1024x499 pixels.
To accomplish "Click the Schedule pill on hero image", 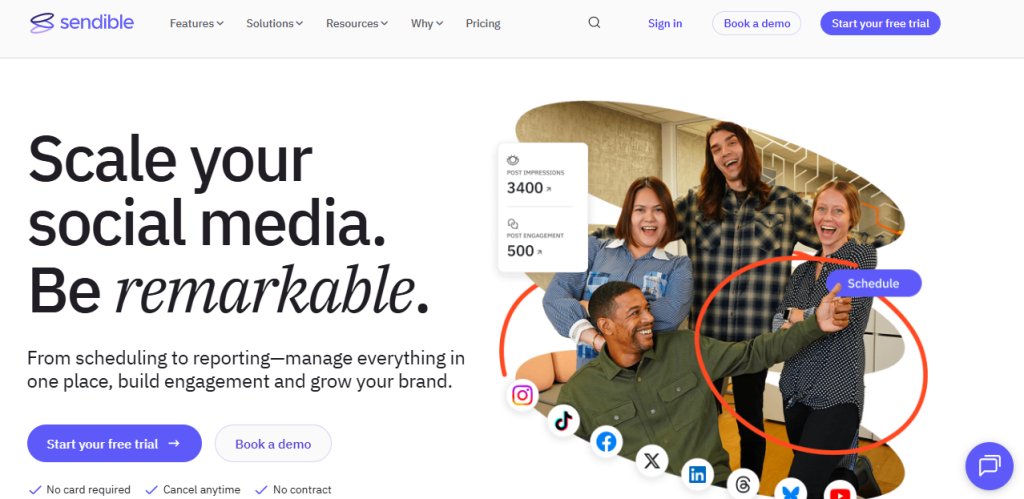I will tap(874, 283).
